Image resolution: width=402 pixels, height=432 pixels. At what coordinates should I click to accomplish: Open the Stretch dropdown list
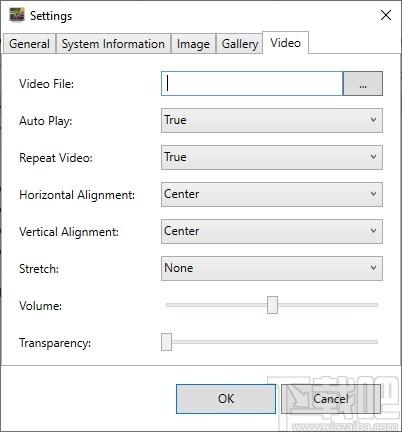coord(272,268)
